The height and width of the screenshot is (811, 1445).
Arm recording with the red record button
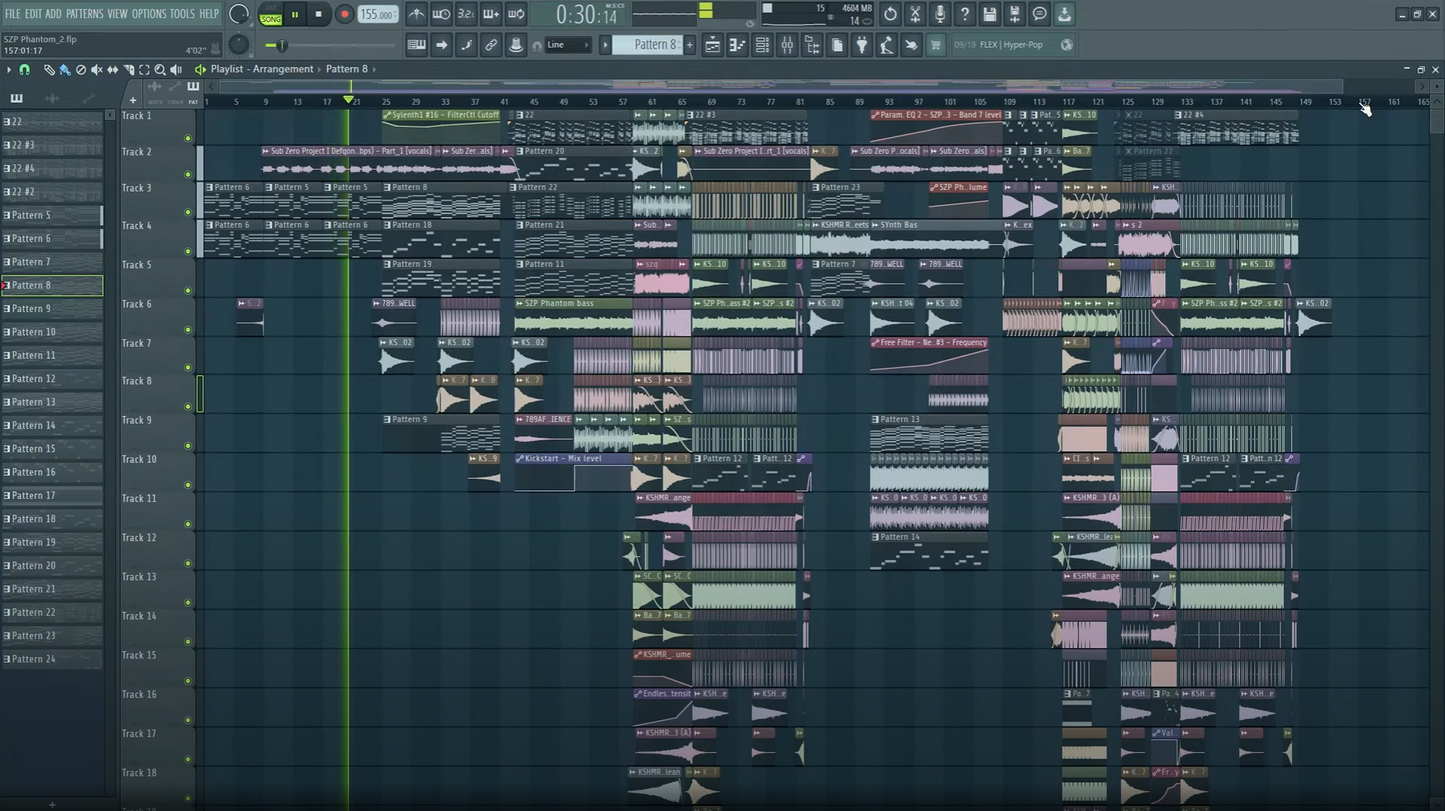click(x=344, y=14)
